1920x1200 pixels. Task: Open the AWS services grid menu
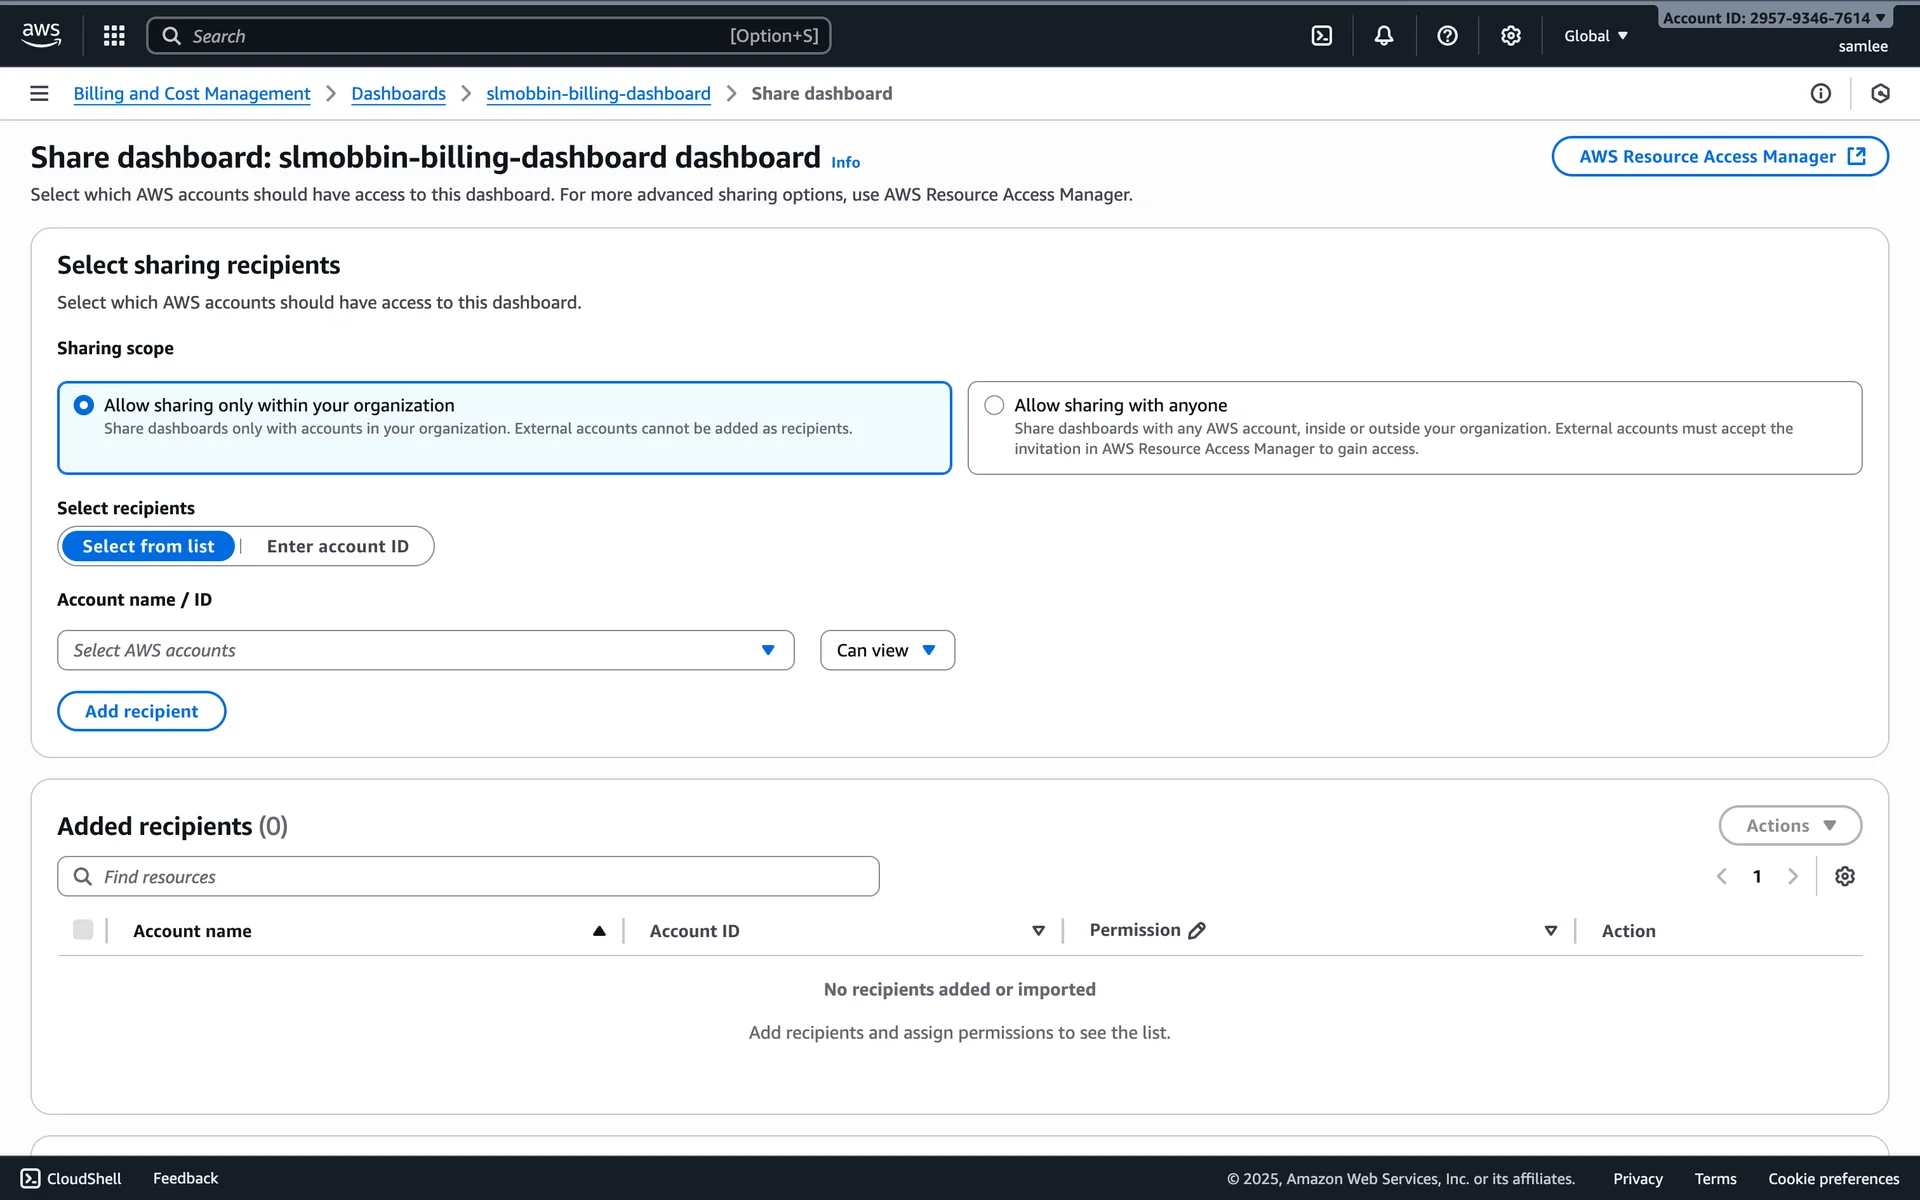click(x=114, y=36)
